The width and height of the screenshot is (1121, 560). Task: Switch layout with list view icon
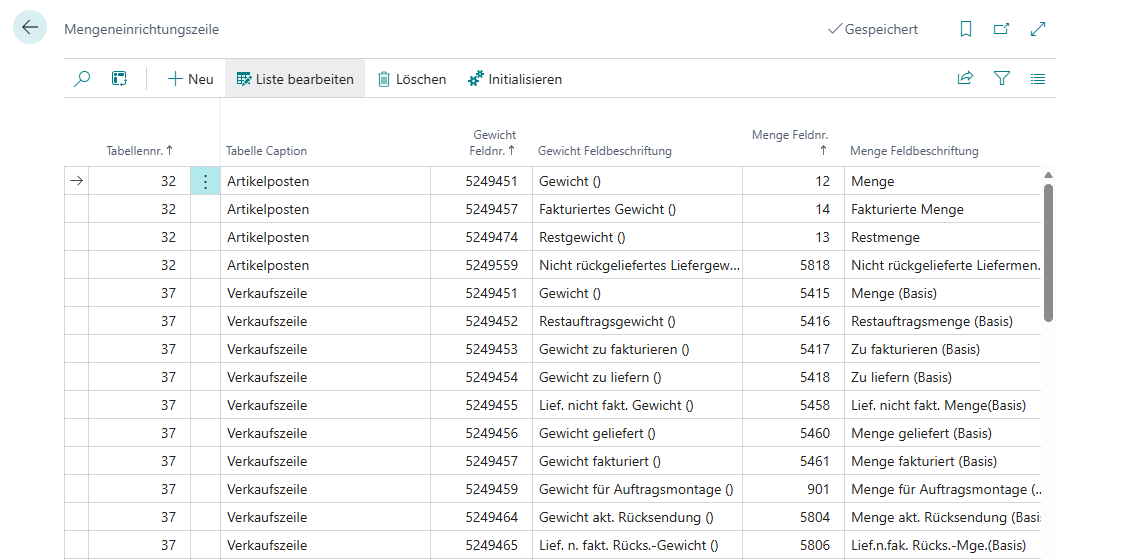[1038, 79]
